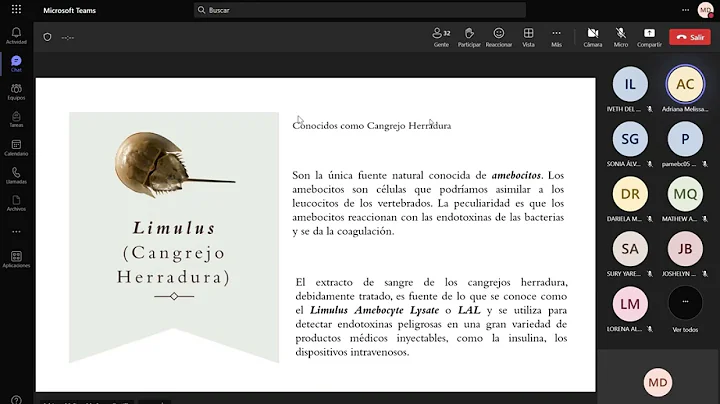Open Aplicaciones in the sidebar
This screenshot has height=404, width=720.
click(16, 259)
